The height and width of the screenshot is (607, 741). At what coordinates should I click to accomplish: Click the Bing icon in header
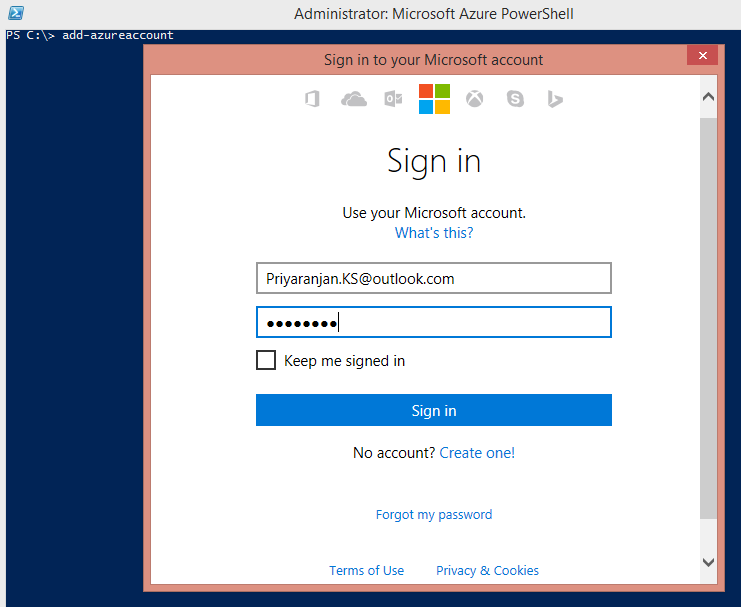tap(555, 99)
